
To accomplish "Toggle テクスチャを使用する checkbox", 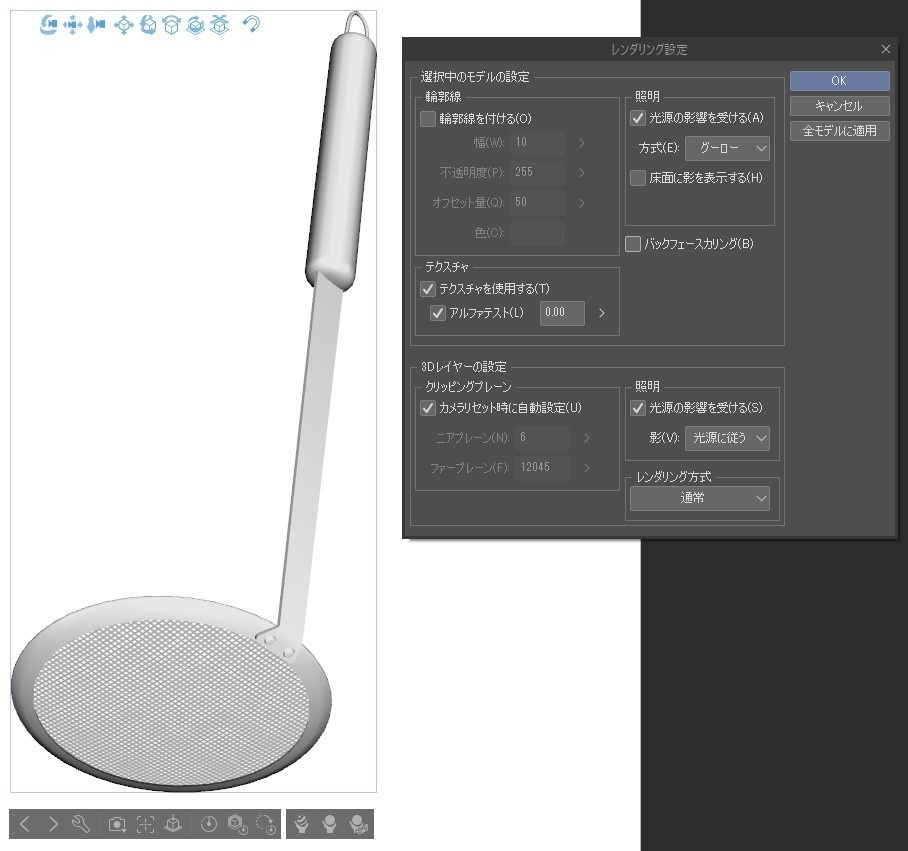I will click(x=428, y=289).
